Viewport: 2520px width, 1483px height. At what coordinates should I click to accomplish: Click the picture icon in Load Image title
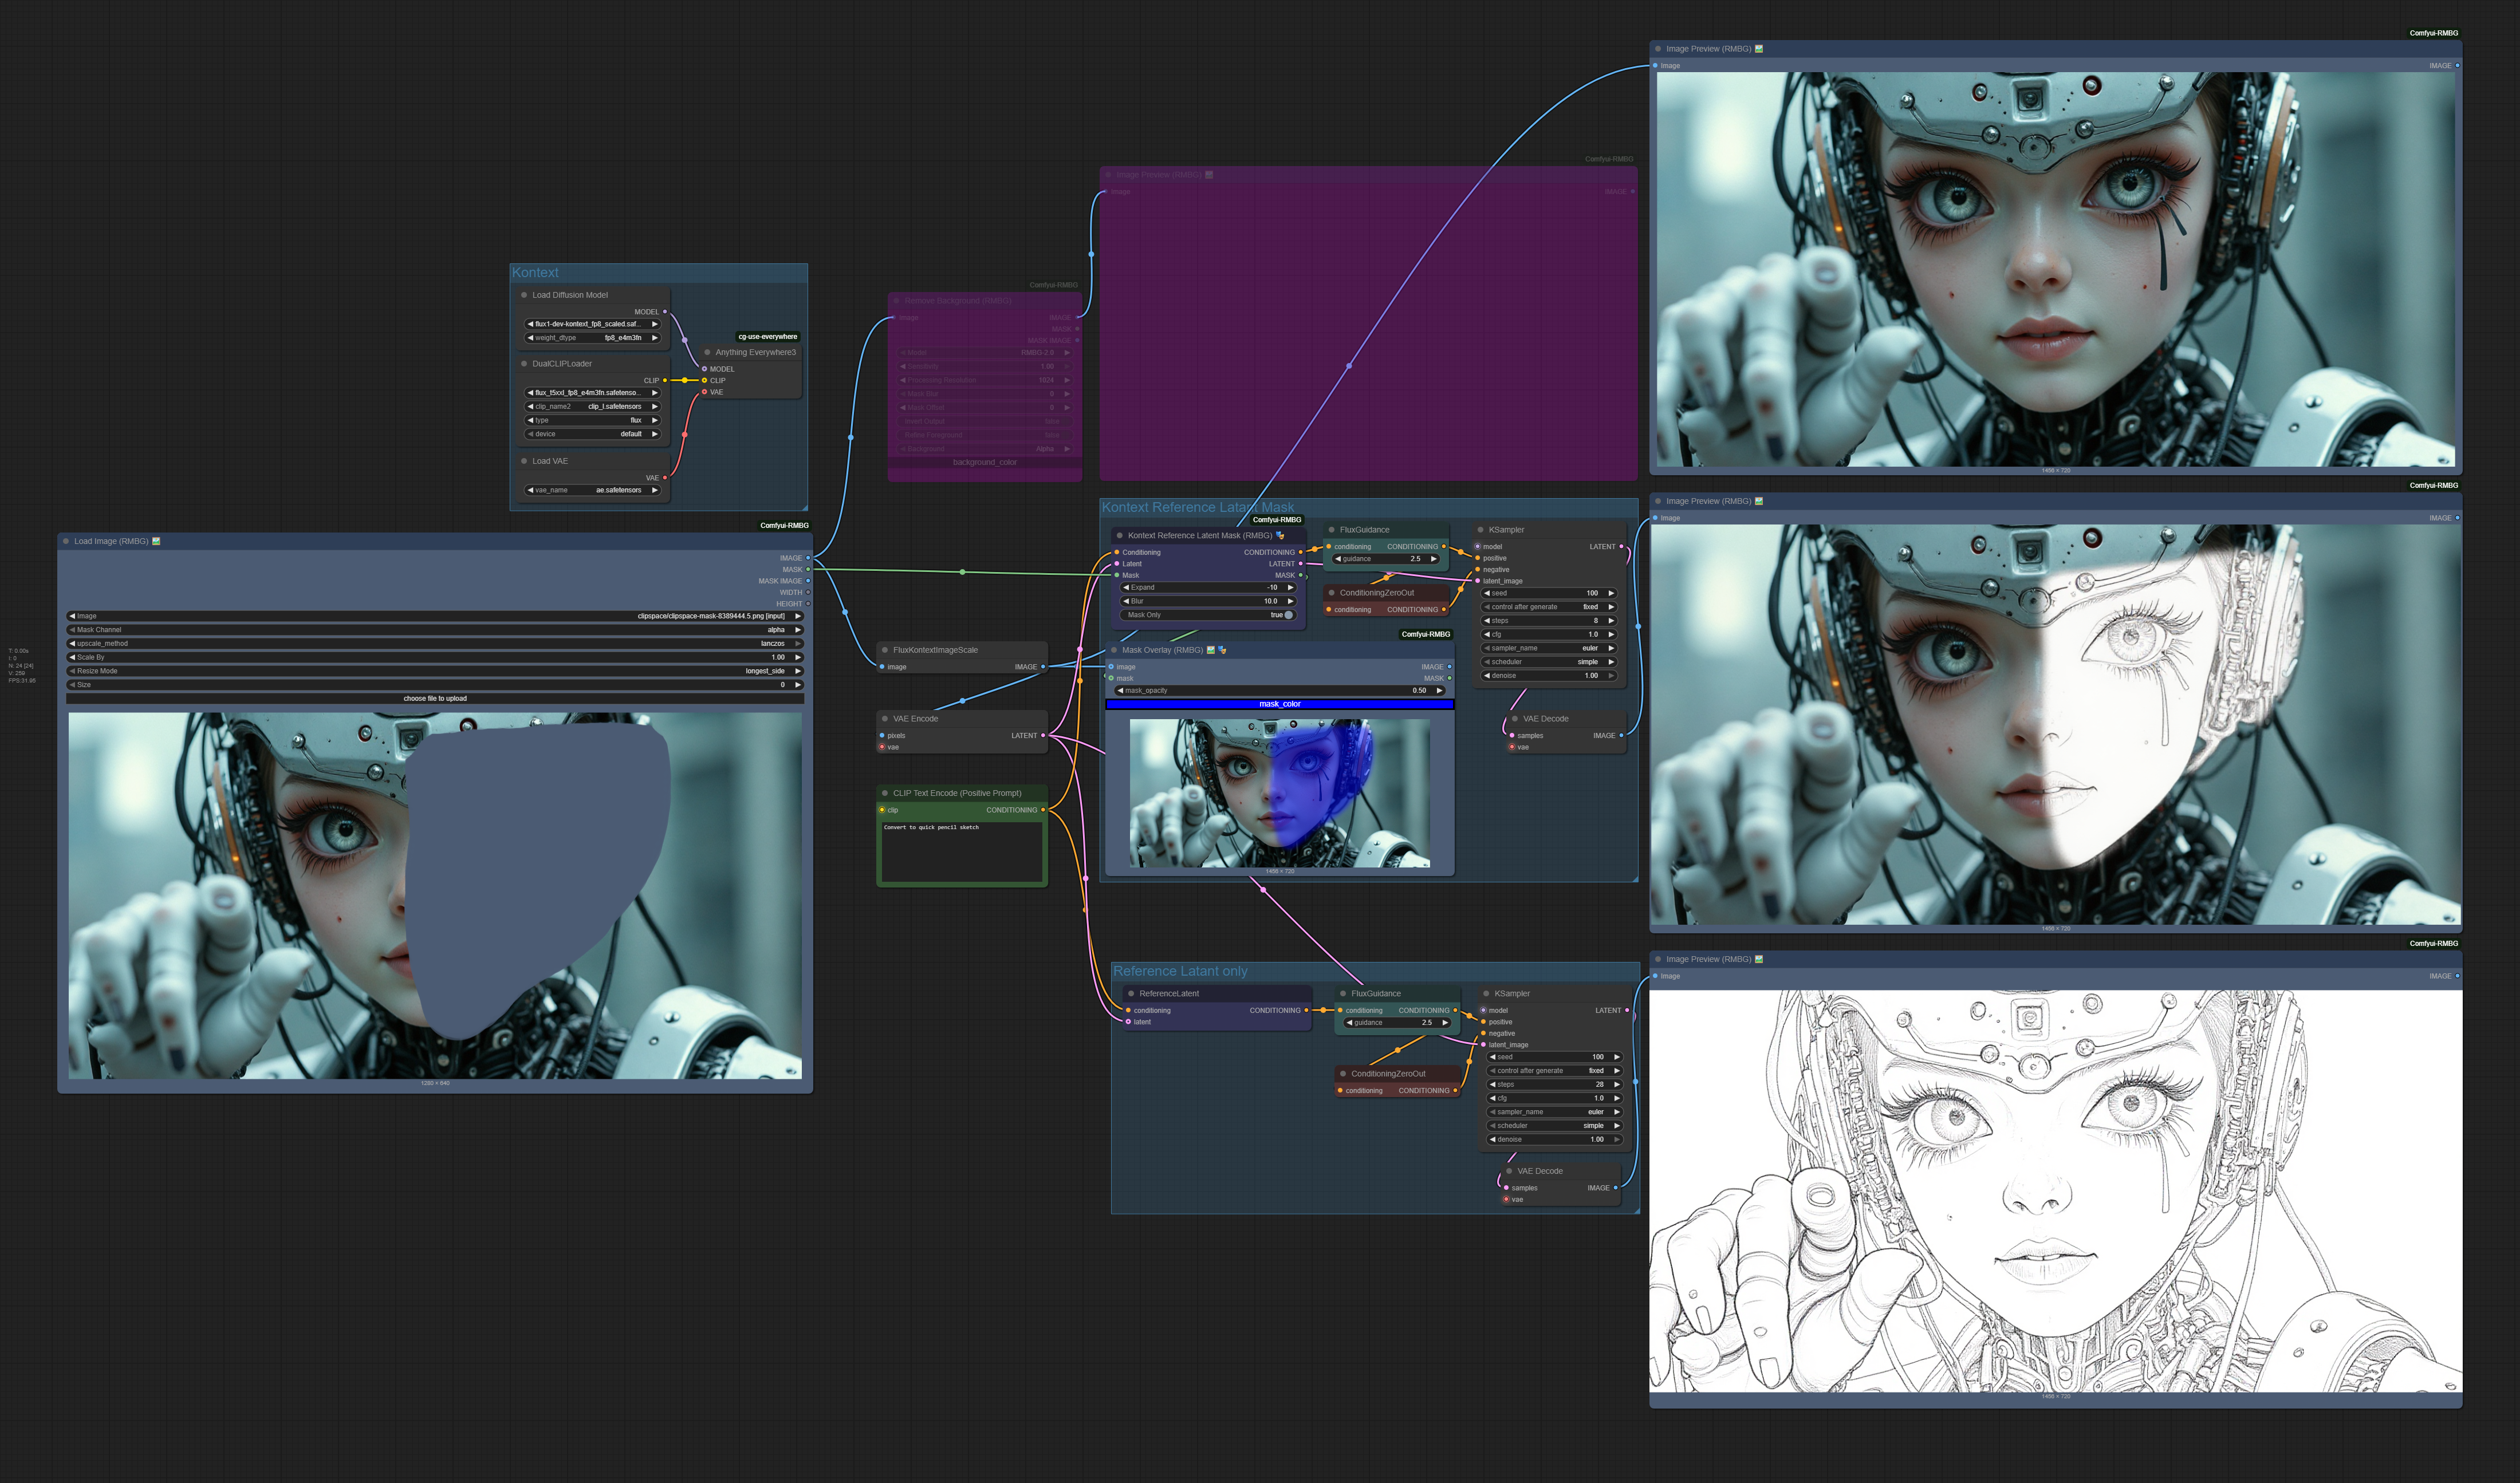point(156,541)
